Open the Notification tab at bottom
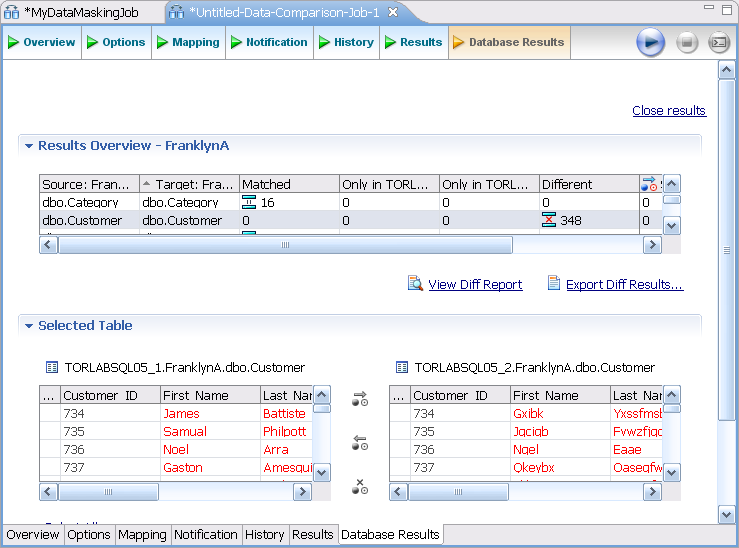Viewport: 739px width, 548px height. click(x=206, y=535)
